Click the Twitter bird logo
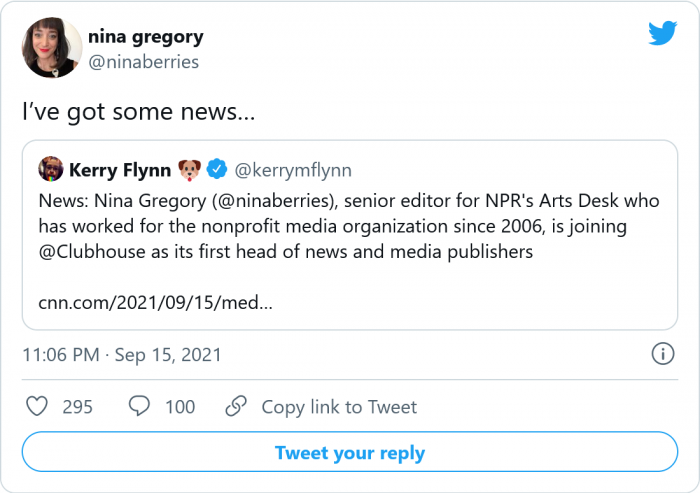This screenshot has width=700, height=493. click(x=662, y=33)
